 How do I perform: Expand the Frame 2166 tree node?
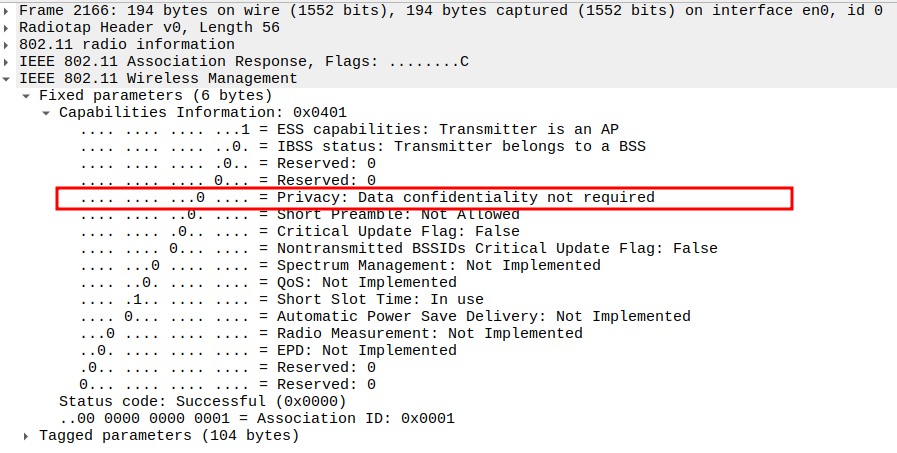[x=9, y=11]
